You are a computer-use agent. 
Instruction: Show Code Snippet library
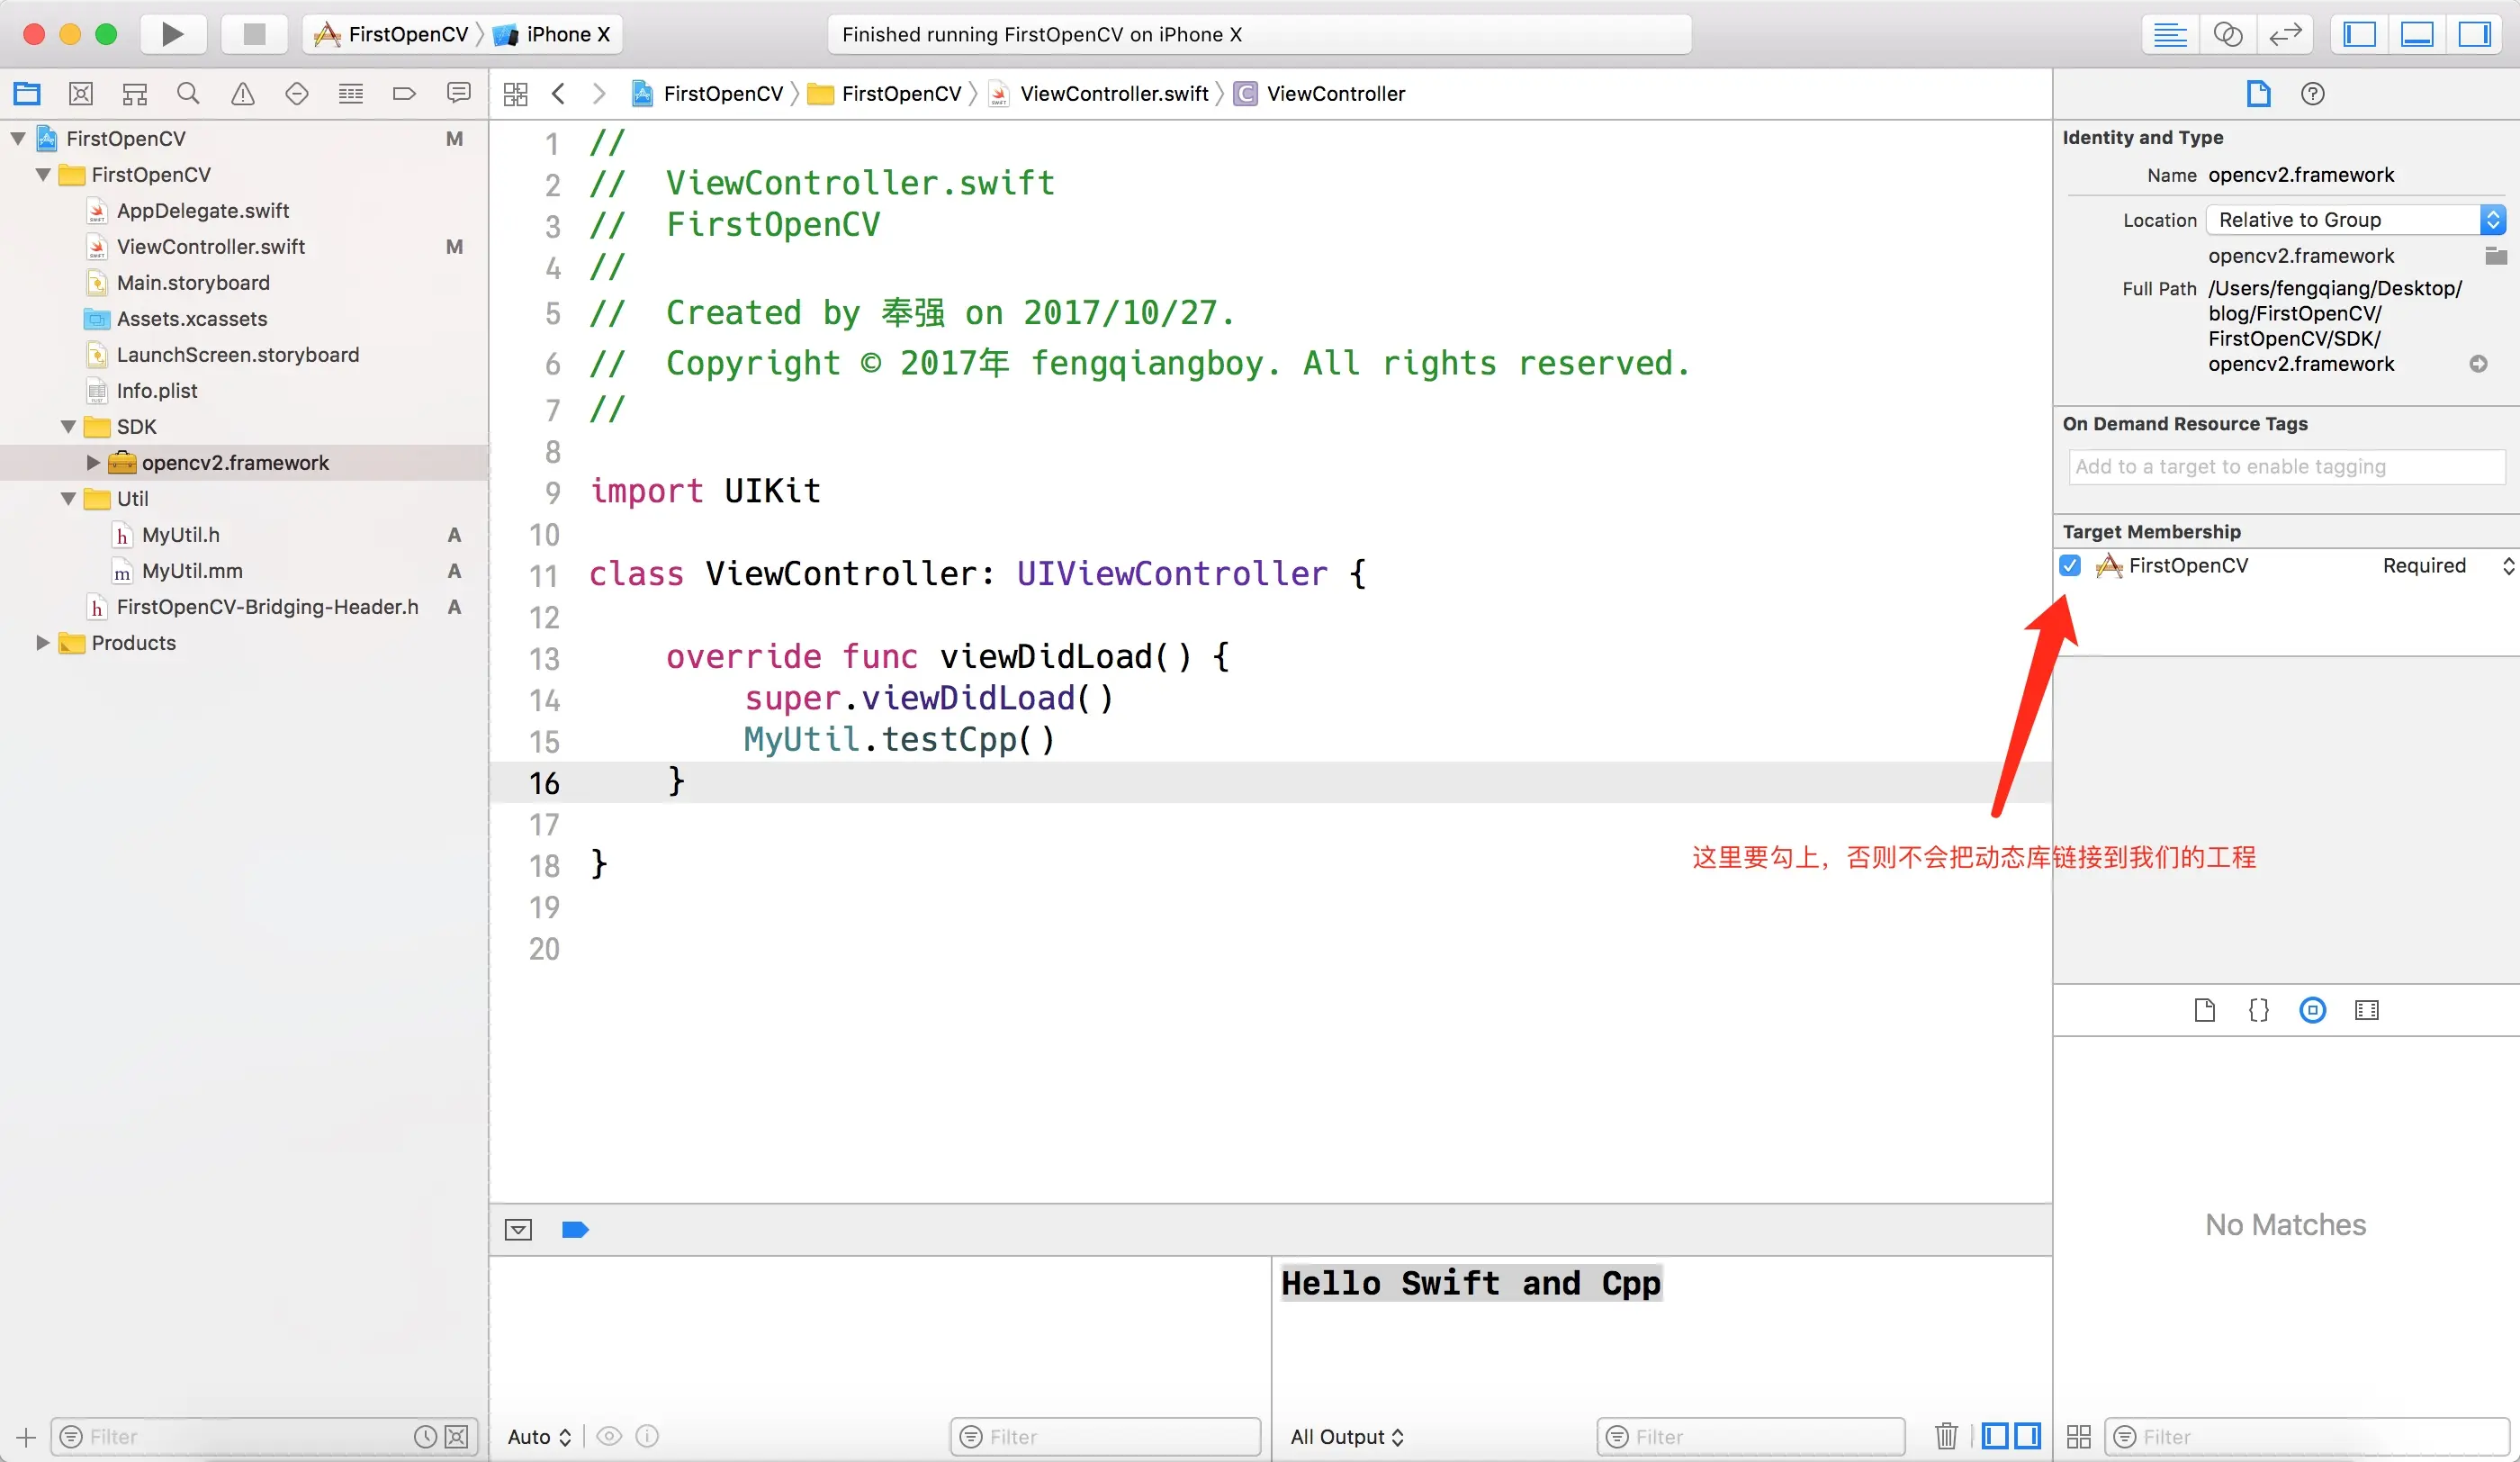pyautogui.click(x=2258, y=1010)
